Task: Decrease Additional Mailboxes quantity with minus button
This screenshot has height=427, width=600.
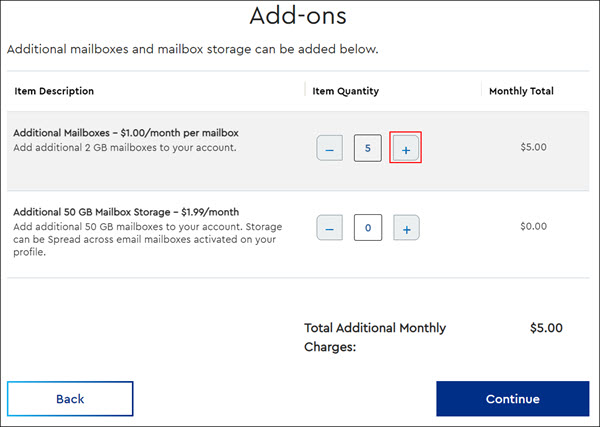Action: pos(329,148)
